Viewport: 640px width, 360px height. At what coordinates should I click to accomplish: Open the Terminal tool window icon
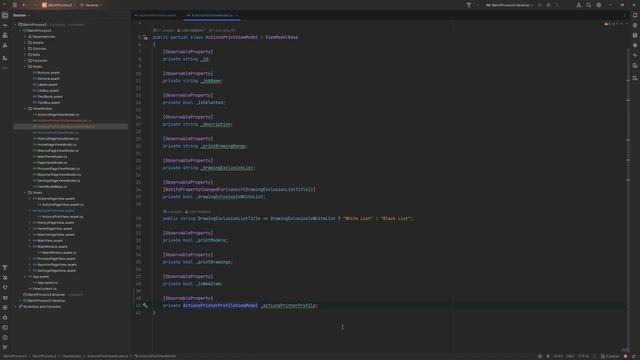coord(5,328)
